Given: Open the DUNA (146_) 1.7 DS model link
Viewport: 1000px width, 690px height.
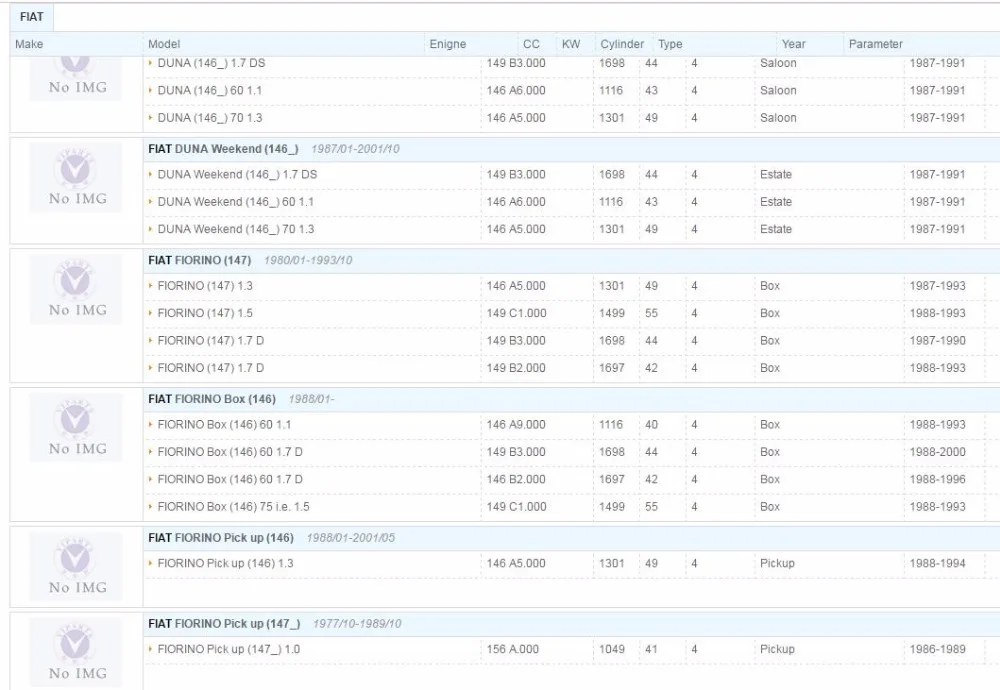Looking at the screenshot, I should (x=211, y=63).
